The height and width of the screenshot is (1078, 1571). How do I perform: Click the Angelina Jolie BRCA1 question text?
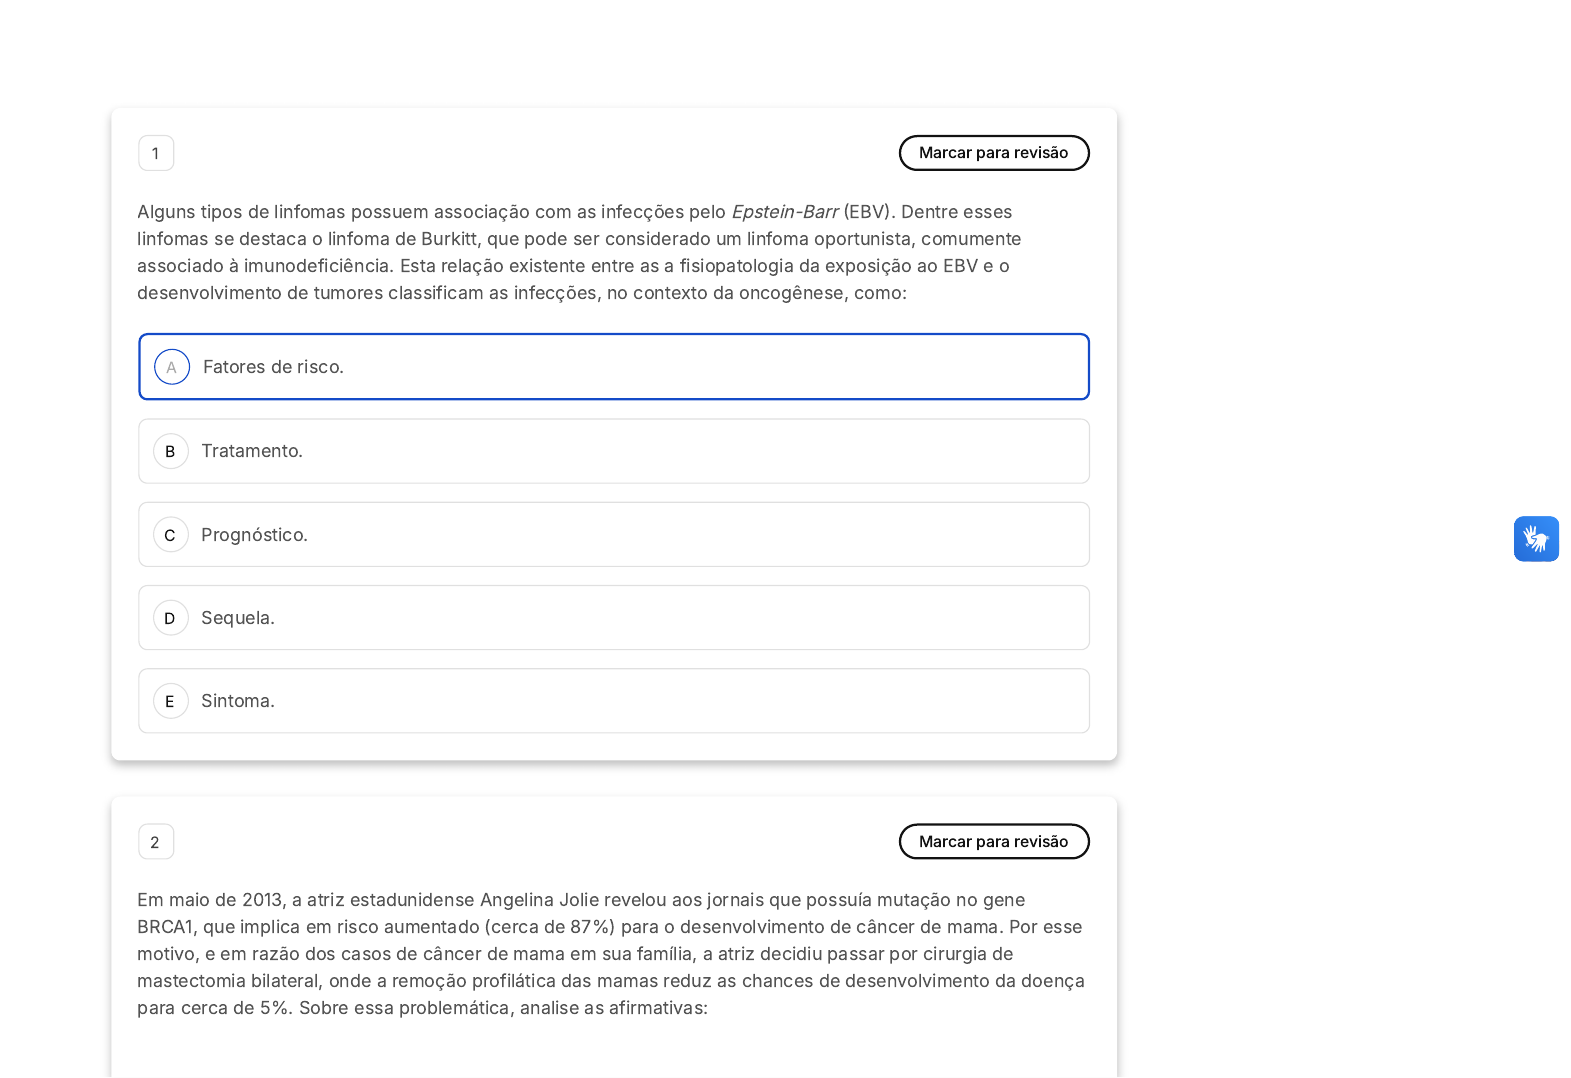(610, 954)
